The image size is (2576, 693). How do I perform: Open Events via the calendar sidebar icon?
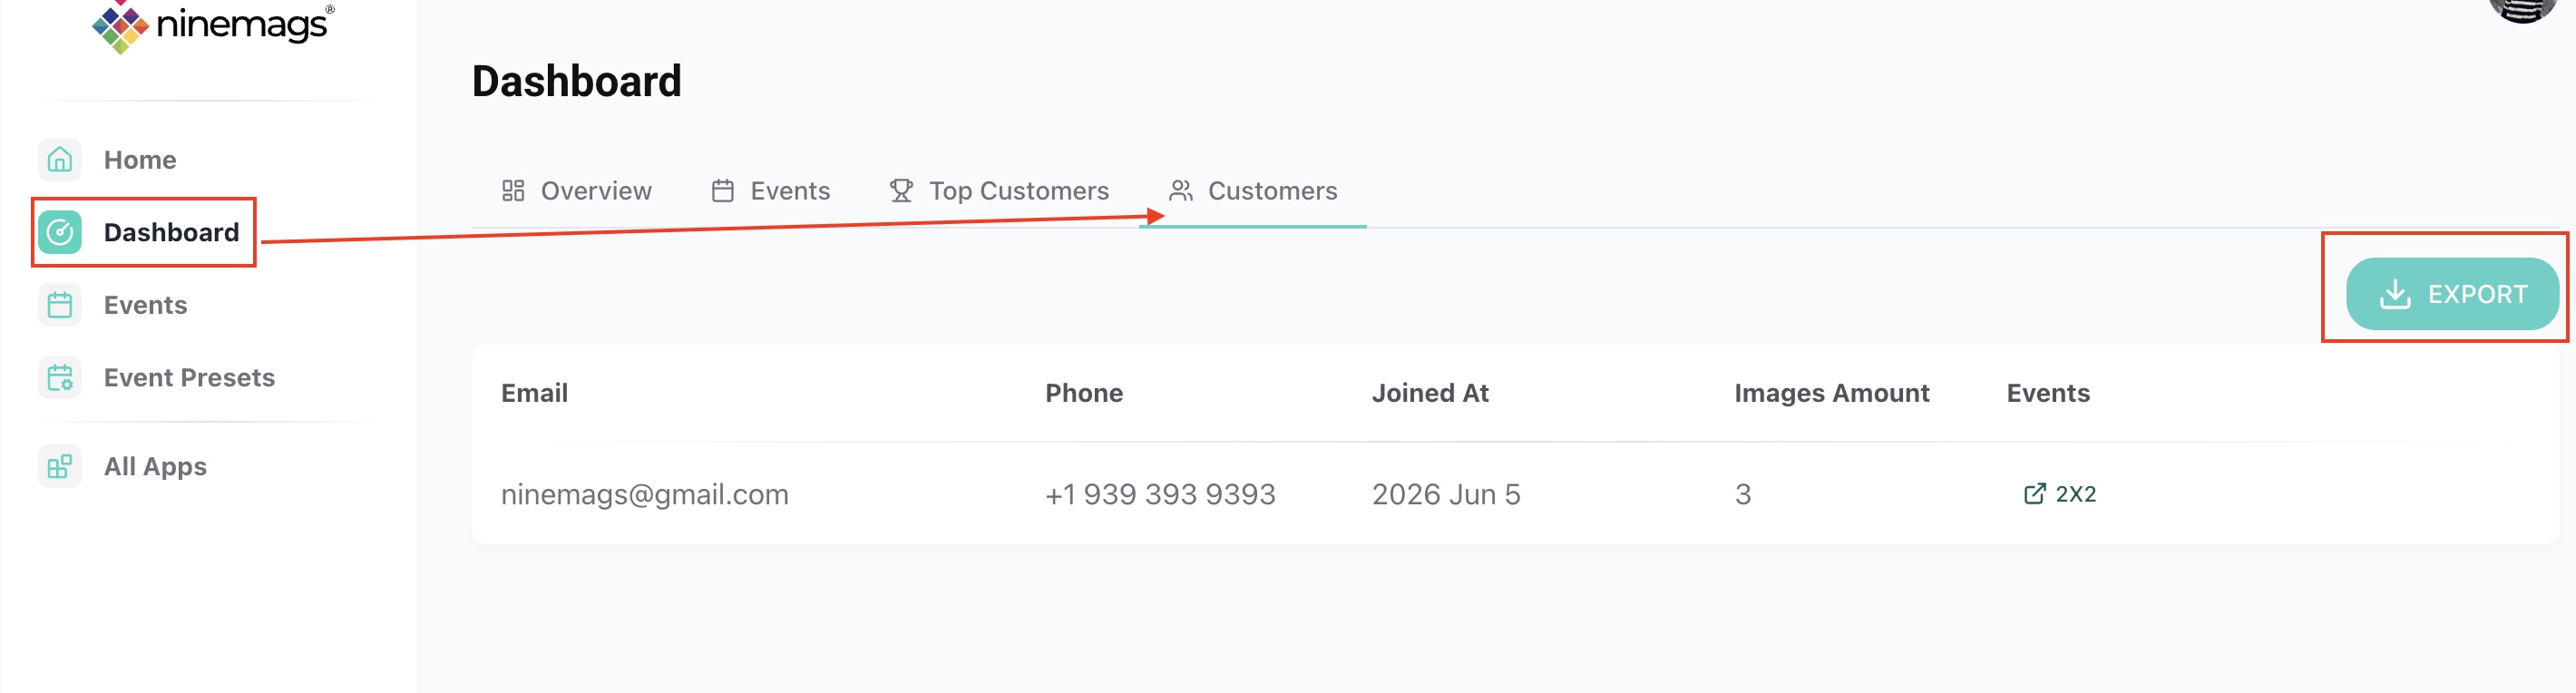point(60,305)
